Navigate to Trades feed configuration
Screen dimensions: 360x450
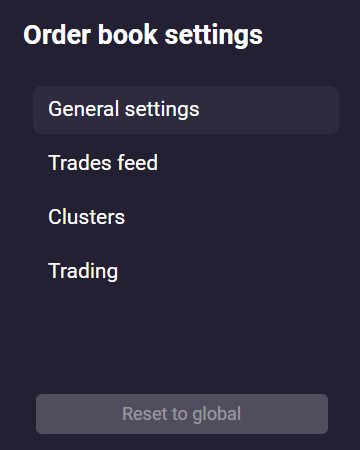(186, 163)
